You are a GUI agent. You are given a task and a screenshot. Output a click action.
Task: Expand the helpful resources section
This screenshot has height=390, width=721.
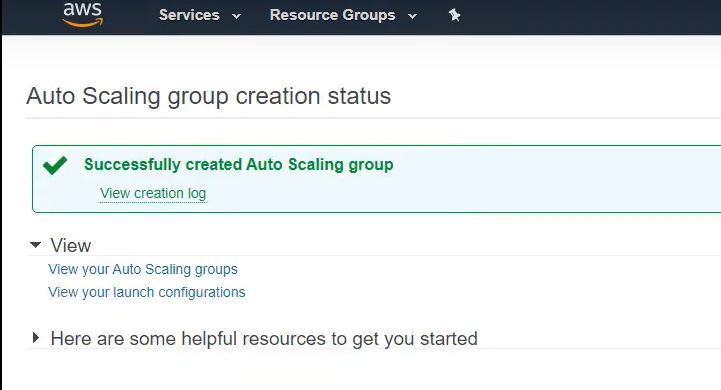click(x=35, y=338)
